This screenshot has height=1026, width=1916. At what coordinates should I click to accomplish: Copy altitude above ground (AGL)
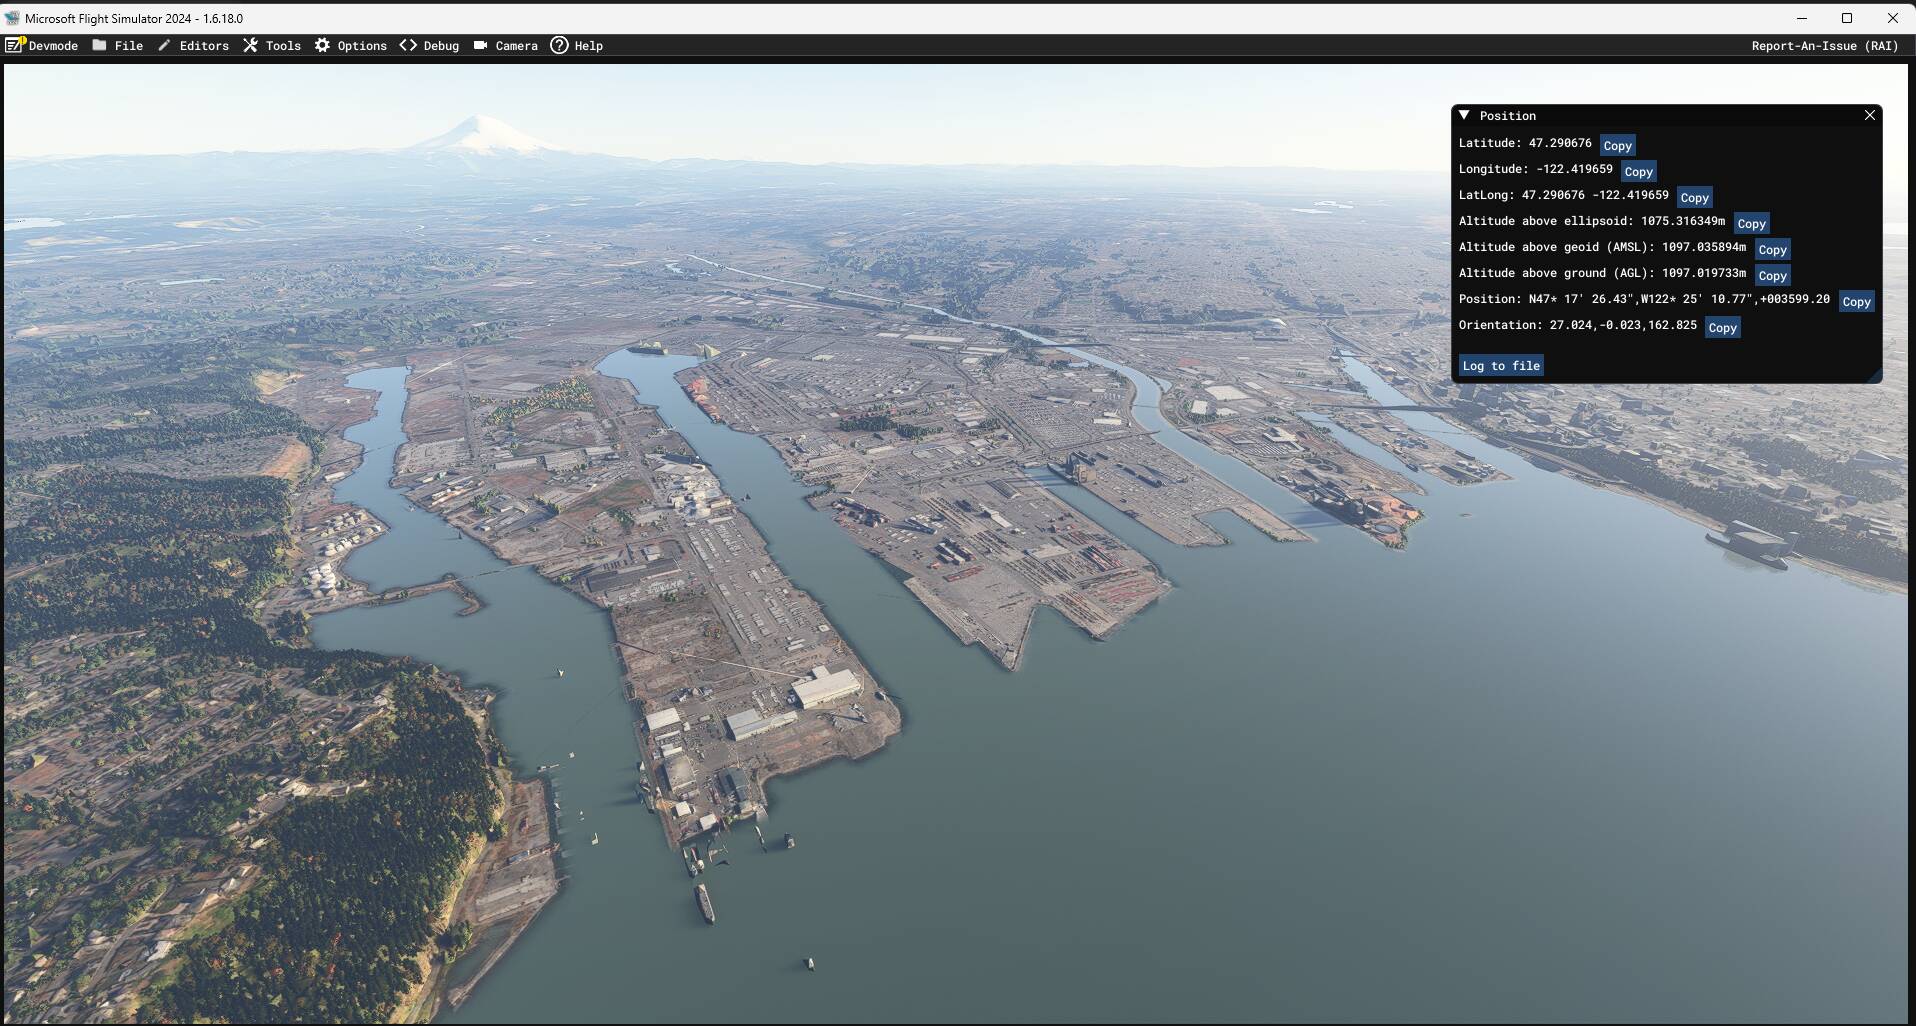[1771, 276]
